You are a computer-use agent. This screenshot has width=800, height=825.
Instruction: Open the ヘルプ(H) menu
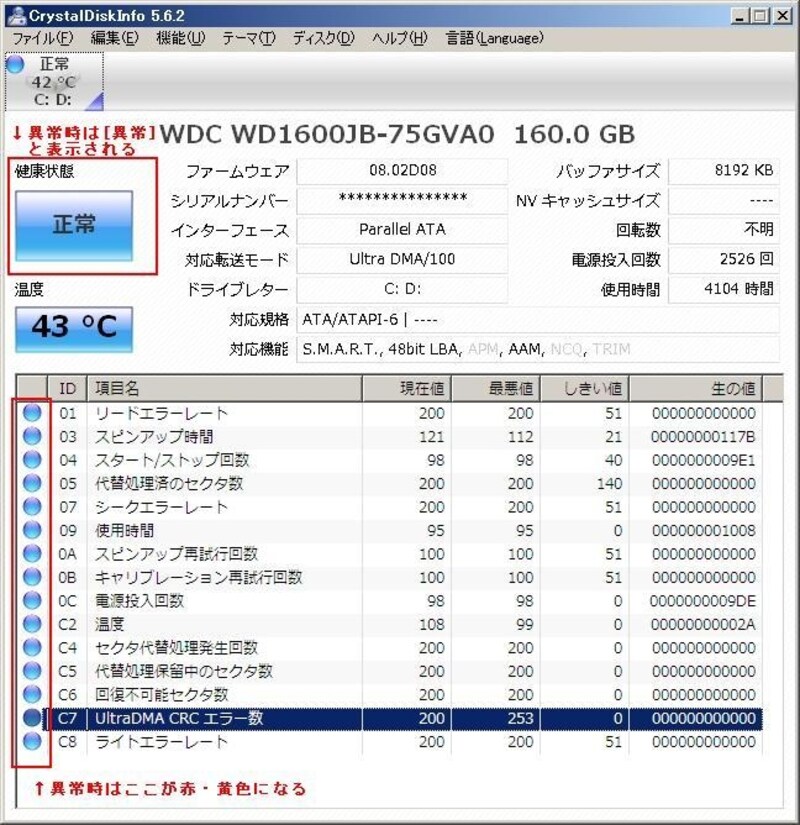pos(399,38)
